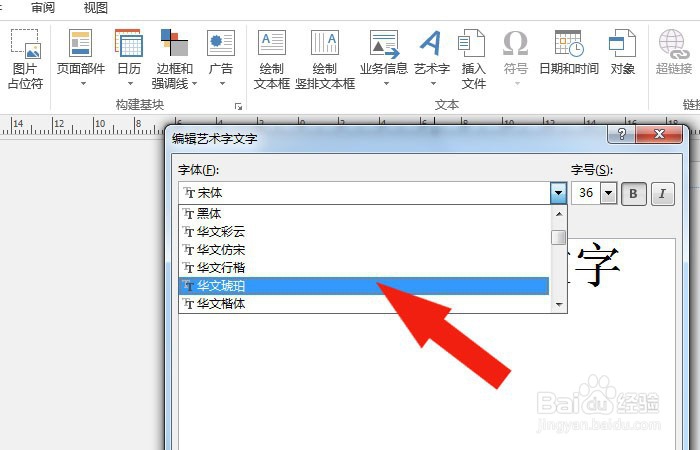
Task: Click the font list scroll-up arrow
Action: [x=558, y=214]
